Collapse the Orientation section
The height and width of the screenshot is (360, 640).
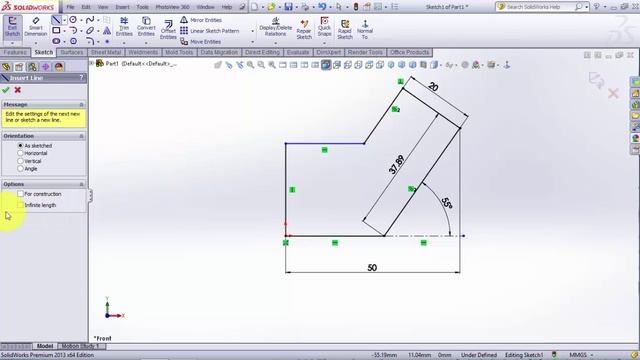point(81,136)
